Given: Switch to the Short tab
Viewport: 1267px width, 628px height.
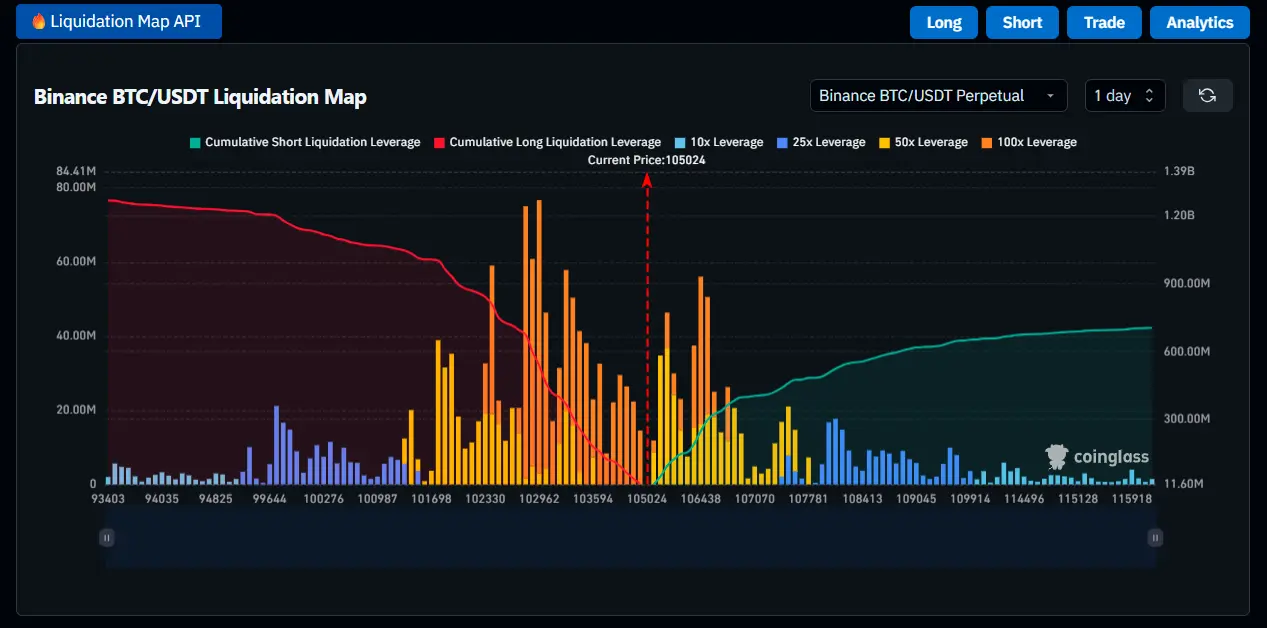Looking at the screenshot, I should click(1022, 22).
